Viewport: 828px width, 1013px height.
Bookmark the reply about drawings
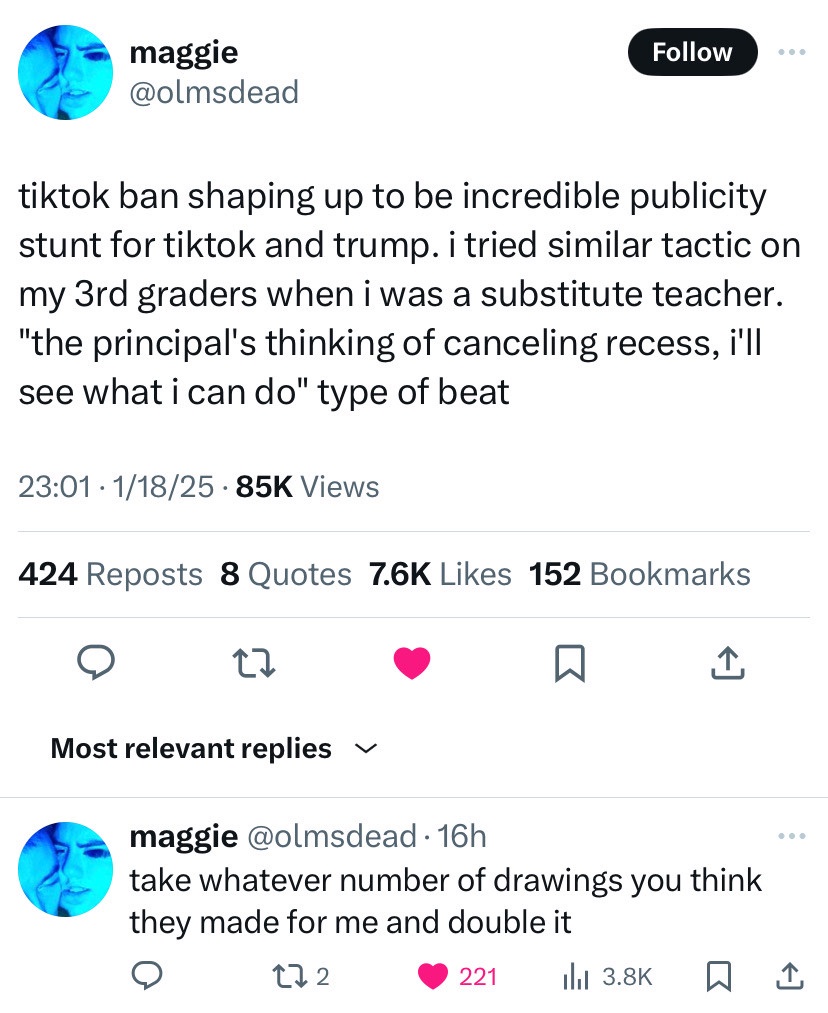(718, 976)
